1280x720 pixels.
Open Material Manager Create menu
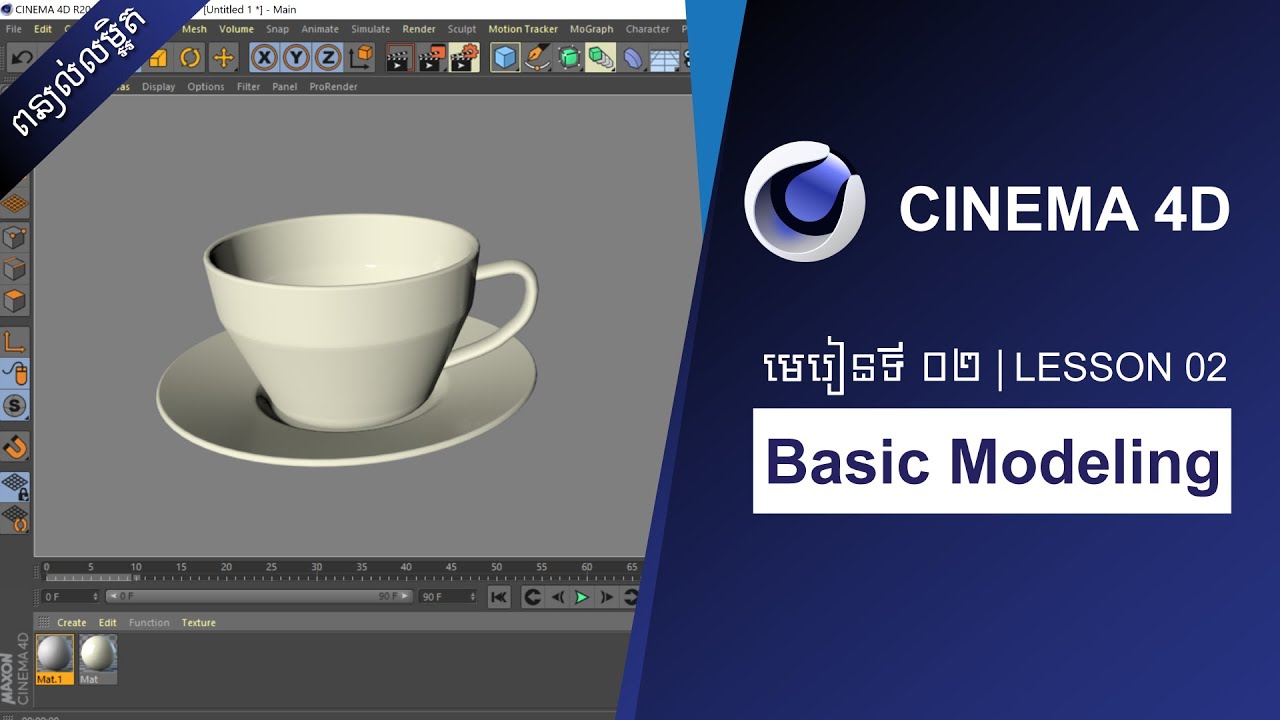click(x=71, y=623)
